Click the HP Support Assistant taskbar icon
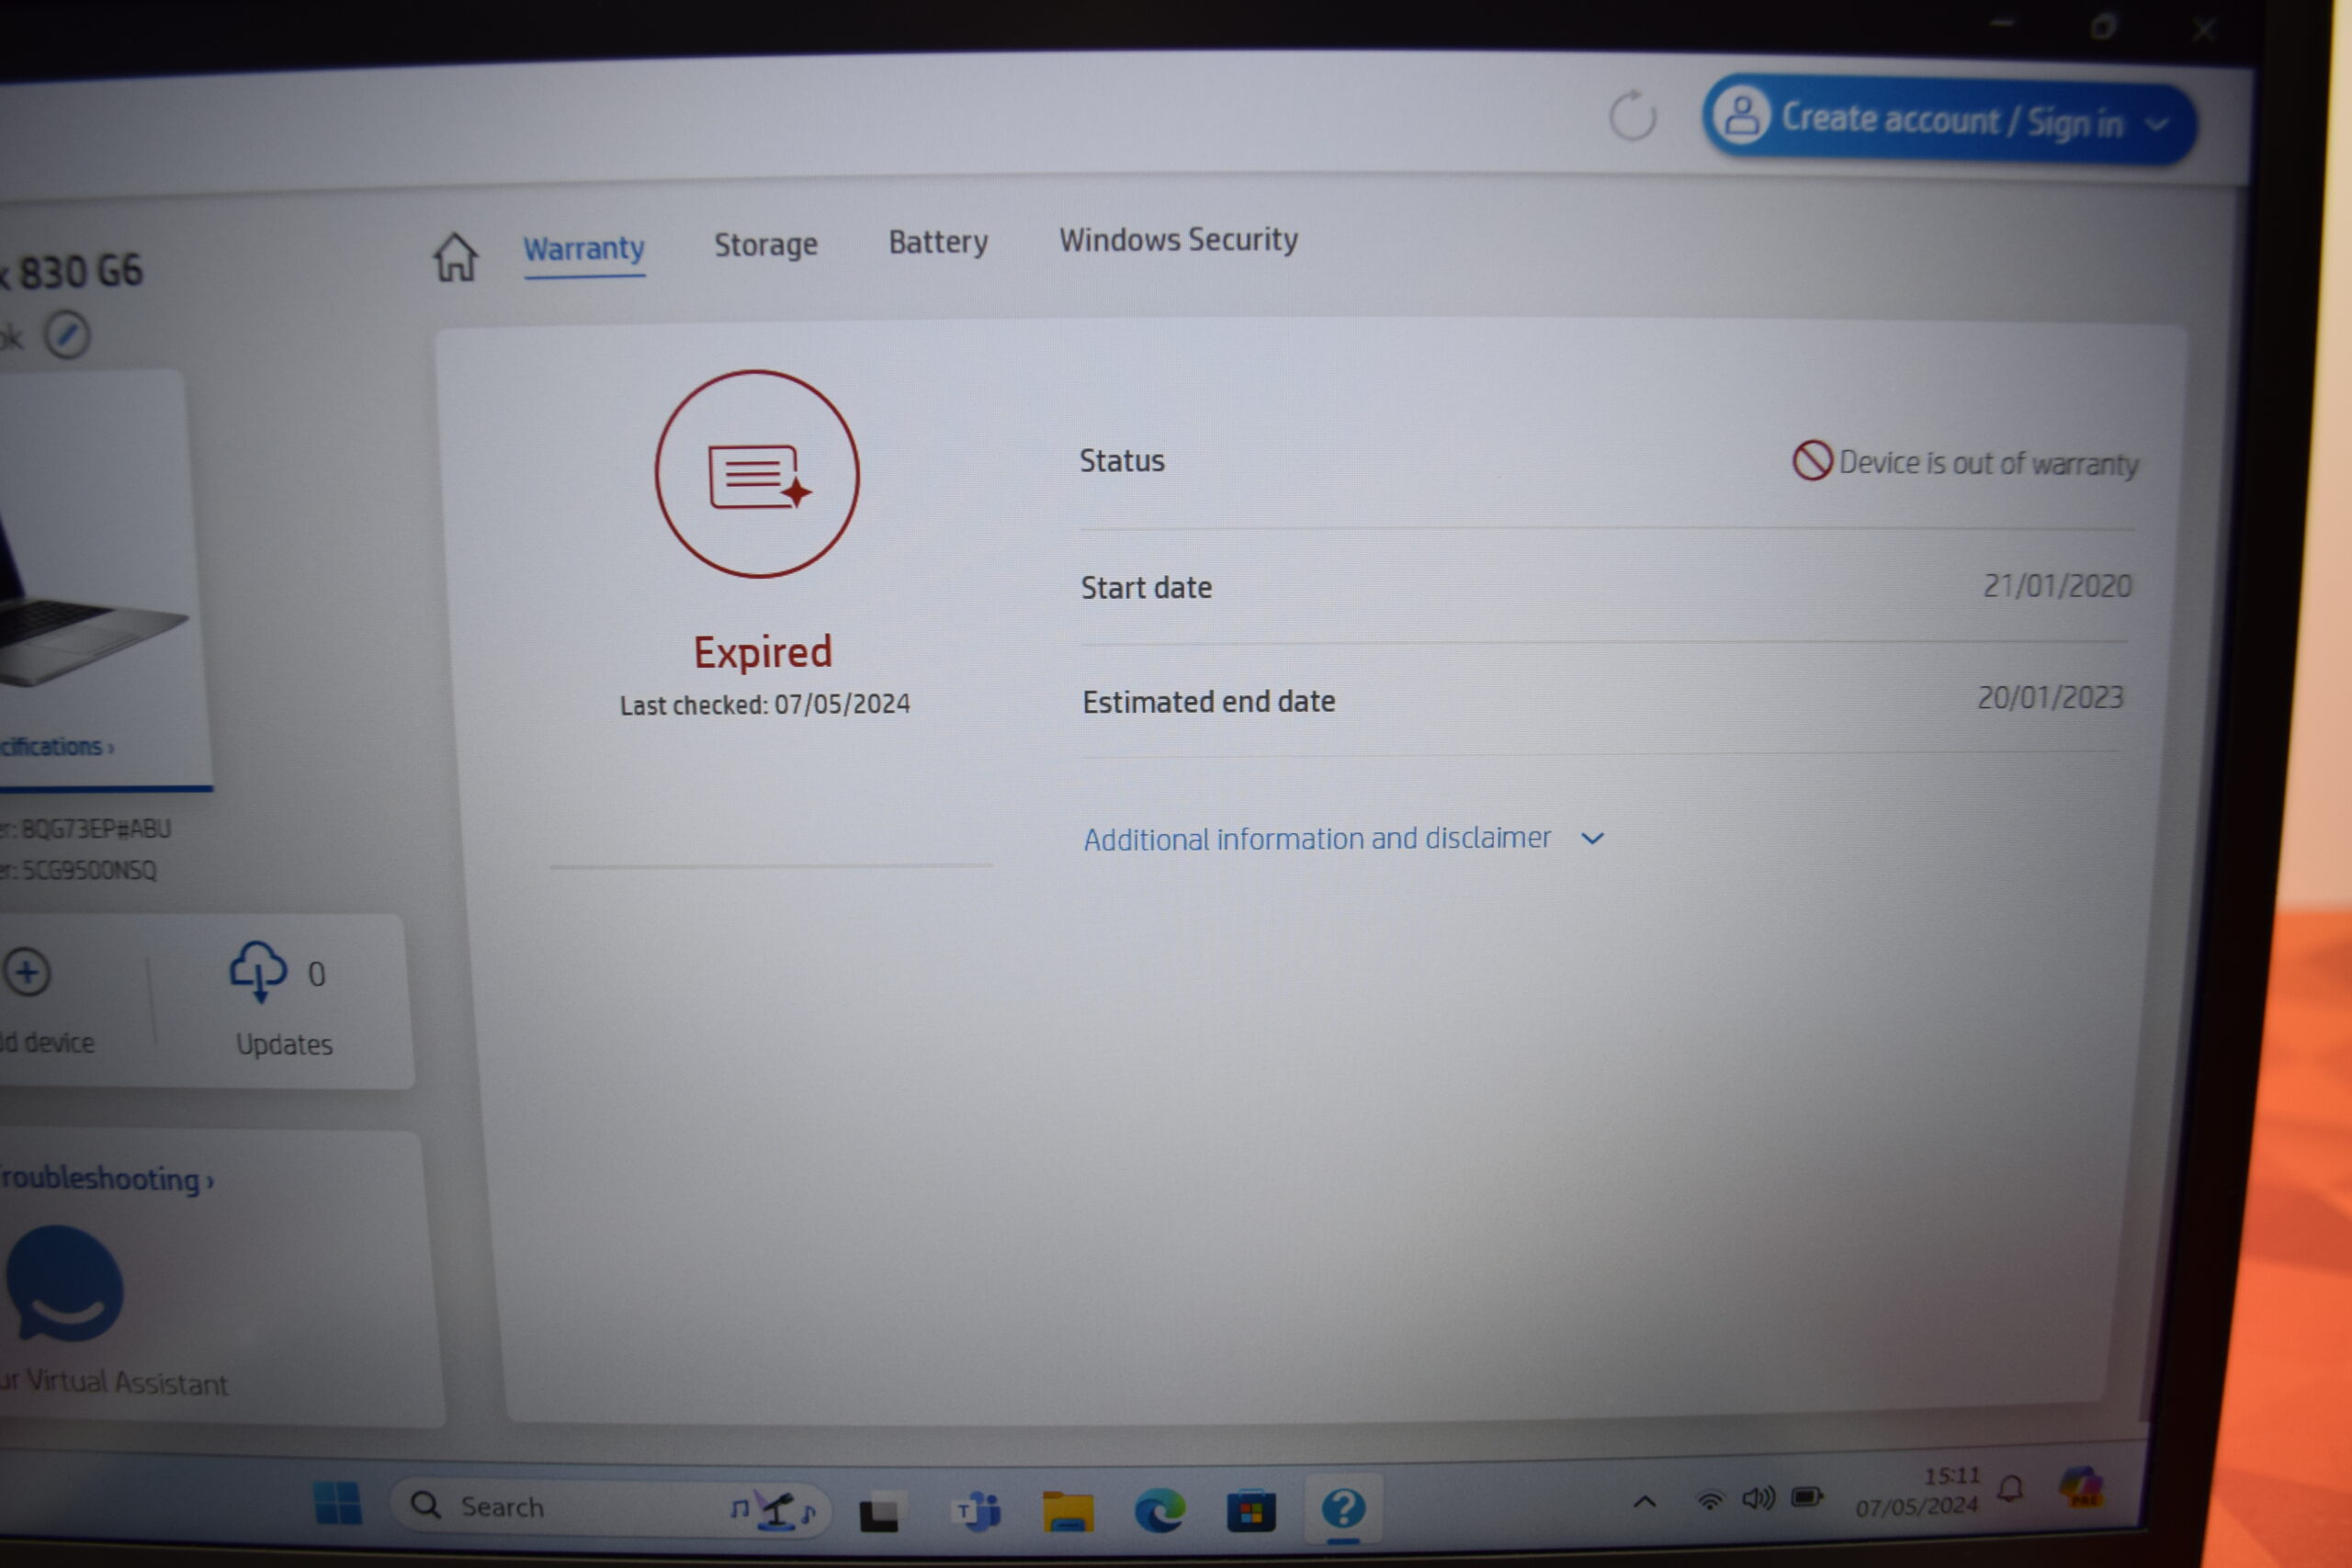The image size is (2352, 1568). coord(1343,1509)
